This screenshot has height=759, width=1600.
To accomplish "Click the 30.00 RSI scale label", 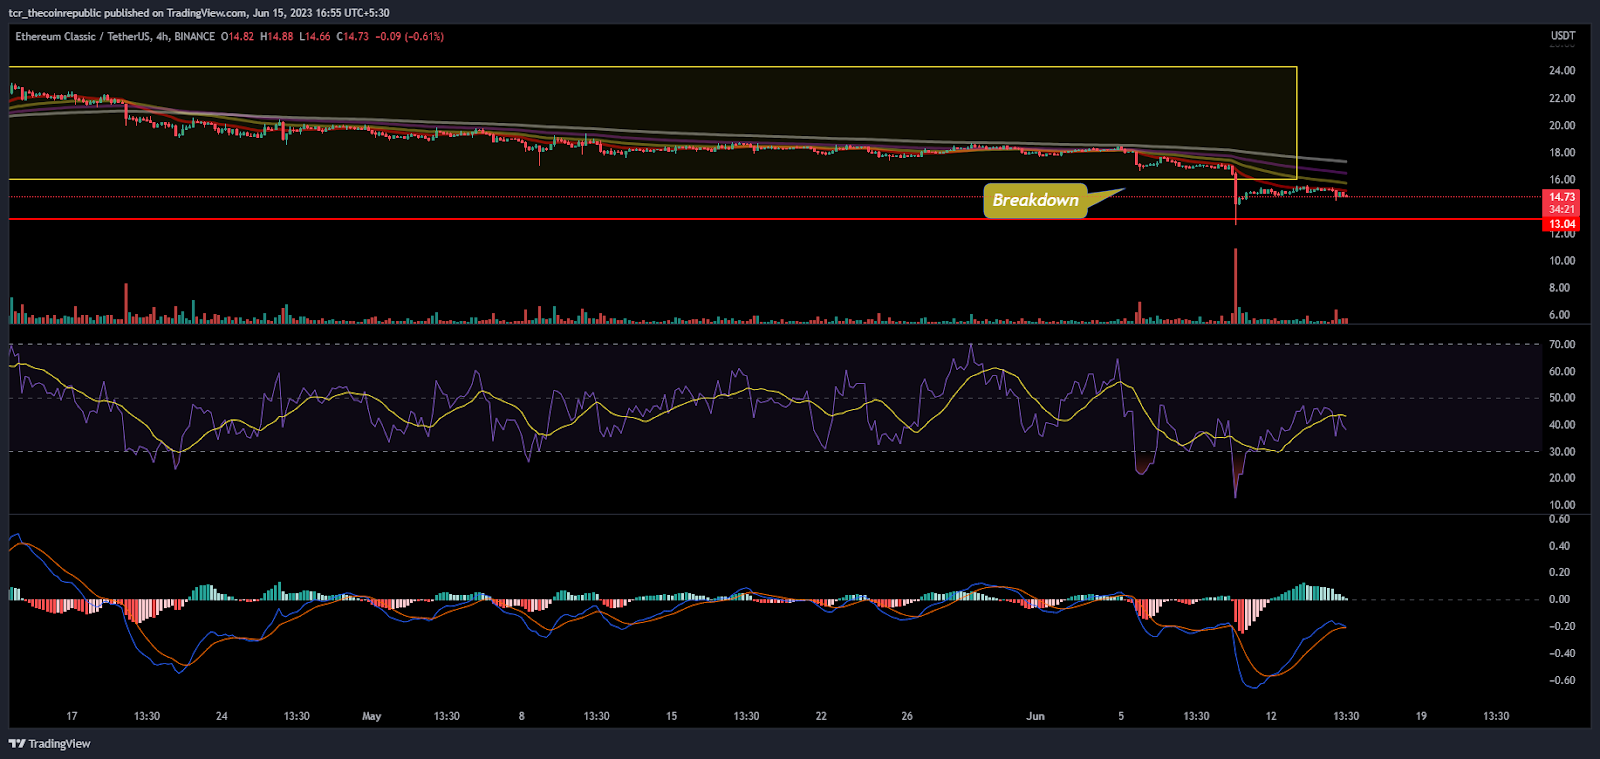I will pyautogui.click(x=1562, y=452).
